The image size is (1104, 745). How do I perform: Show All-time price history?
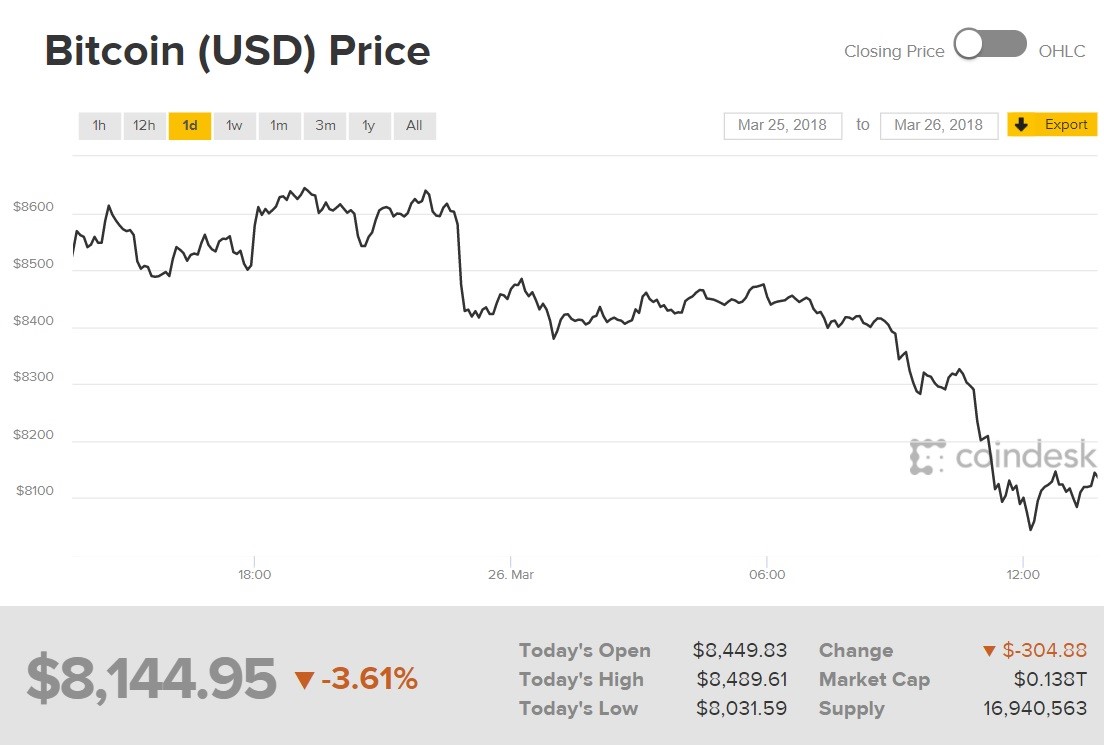(x=414, y=126)
